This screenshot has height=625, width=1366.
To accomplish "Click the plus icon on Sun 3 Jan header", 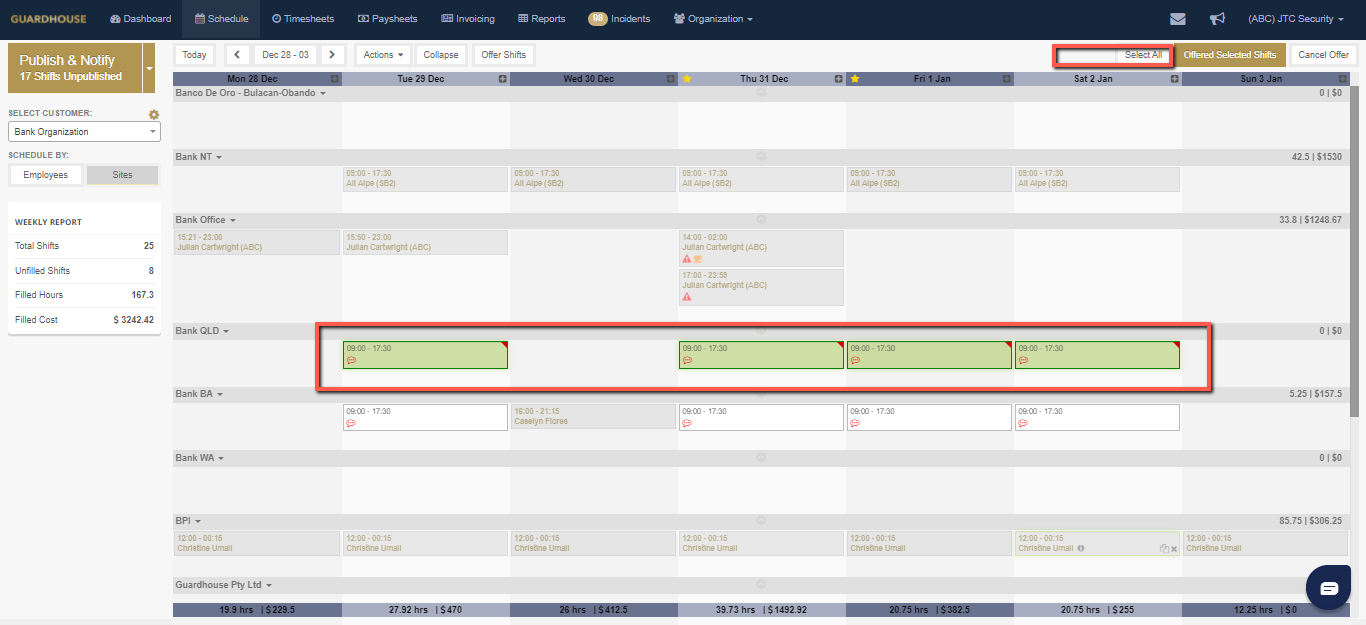I will click(x=1343, y=79).
